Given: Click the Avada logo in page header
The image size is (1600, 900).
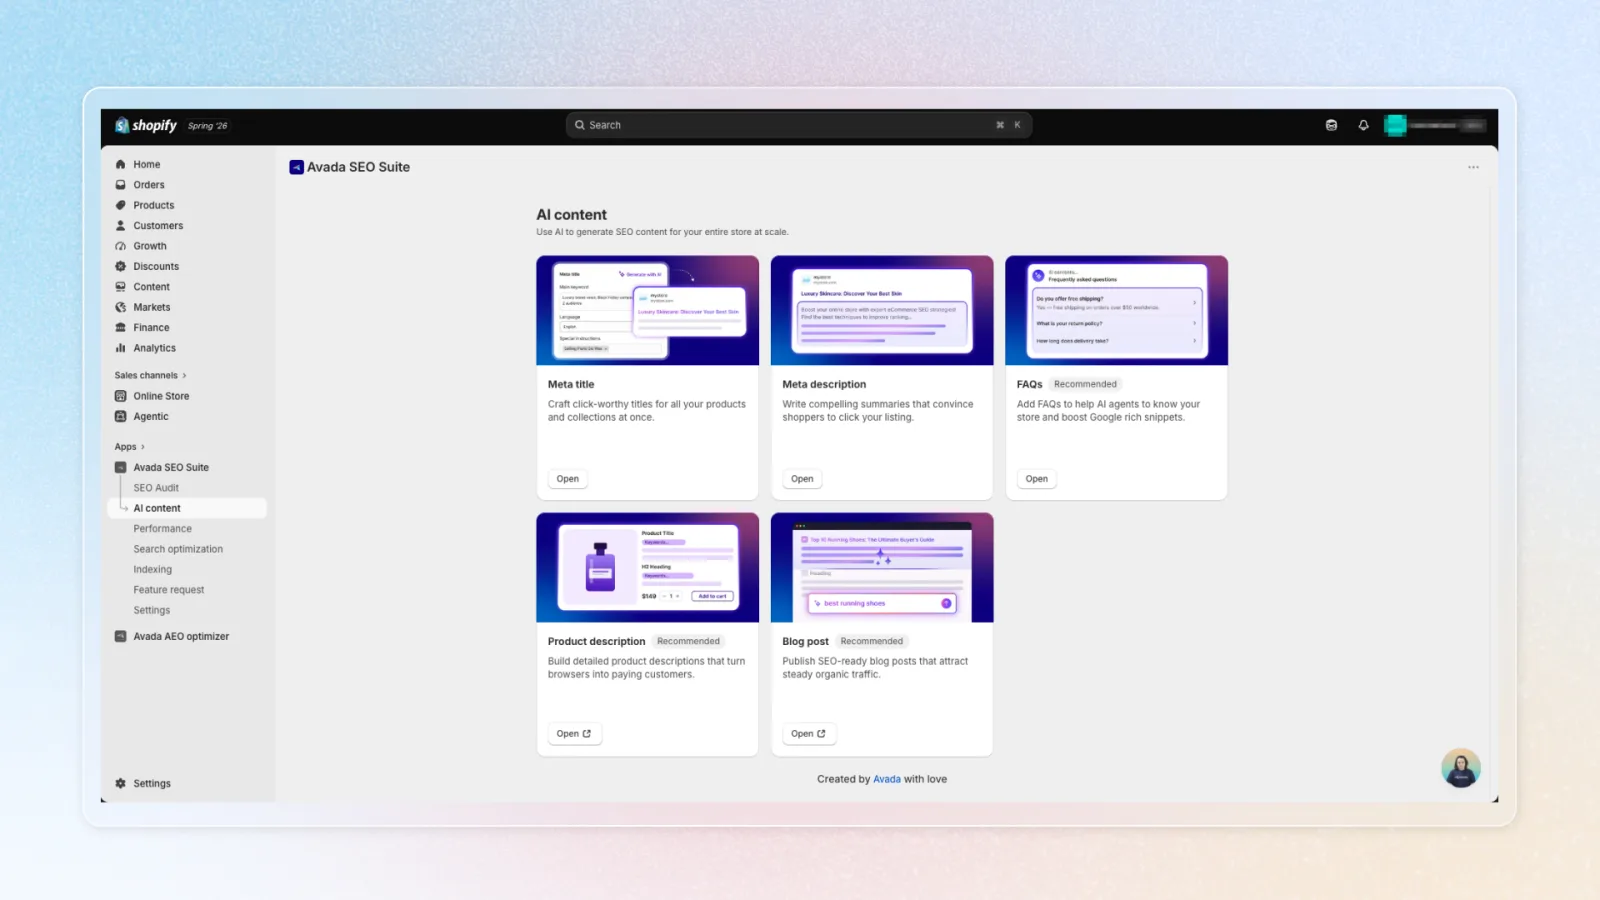Looking at the screenshot, I should tap(296, 167).
